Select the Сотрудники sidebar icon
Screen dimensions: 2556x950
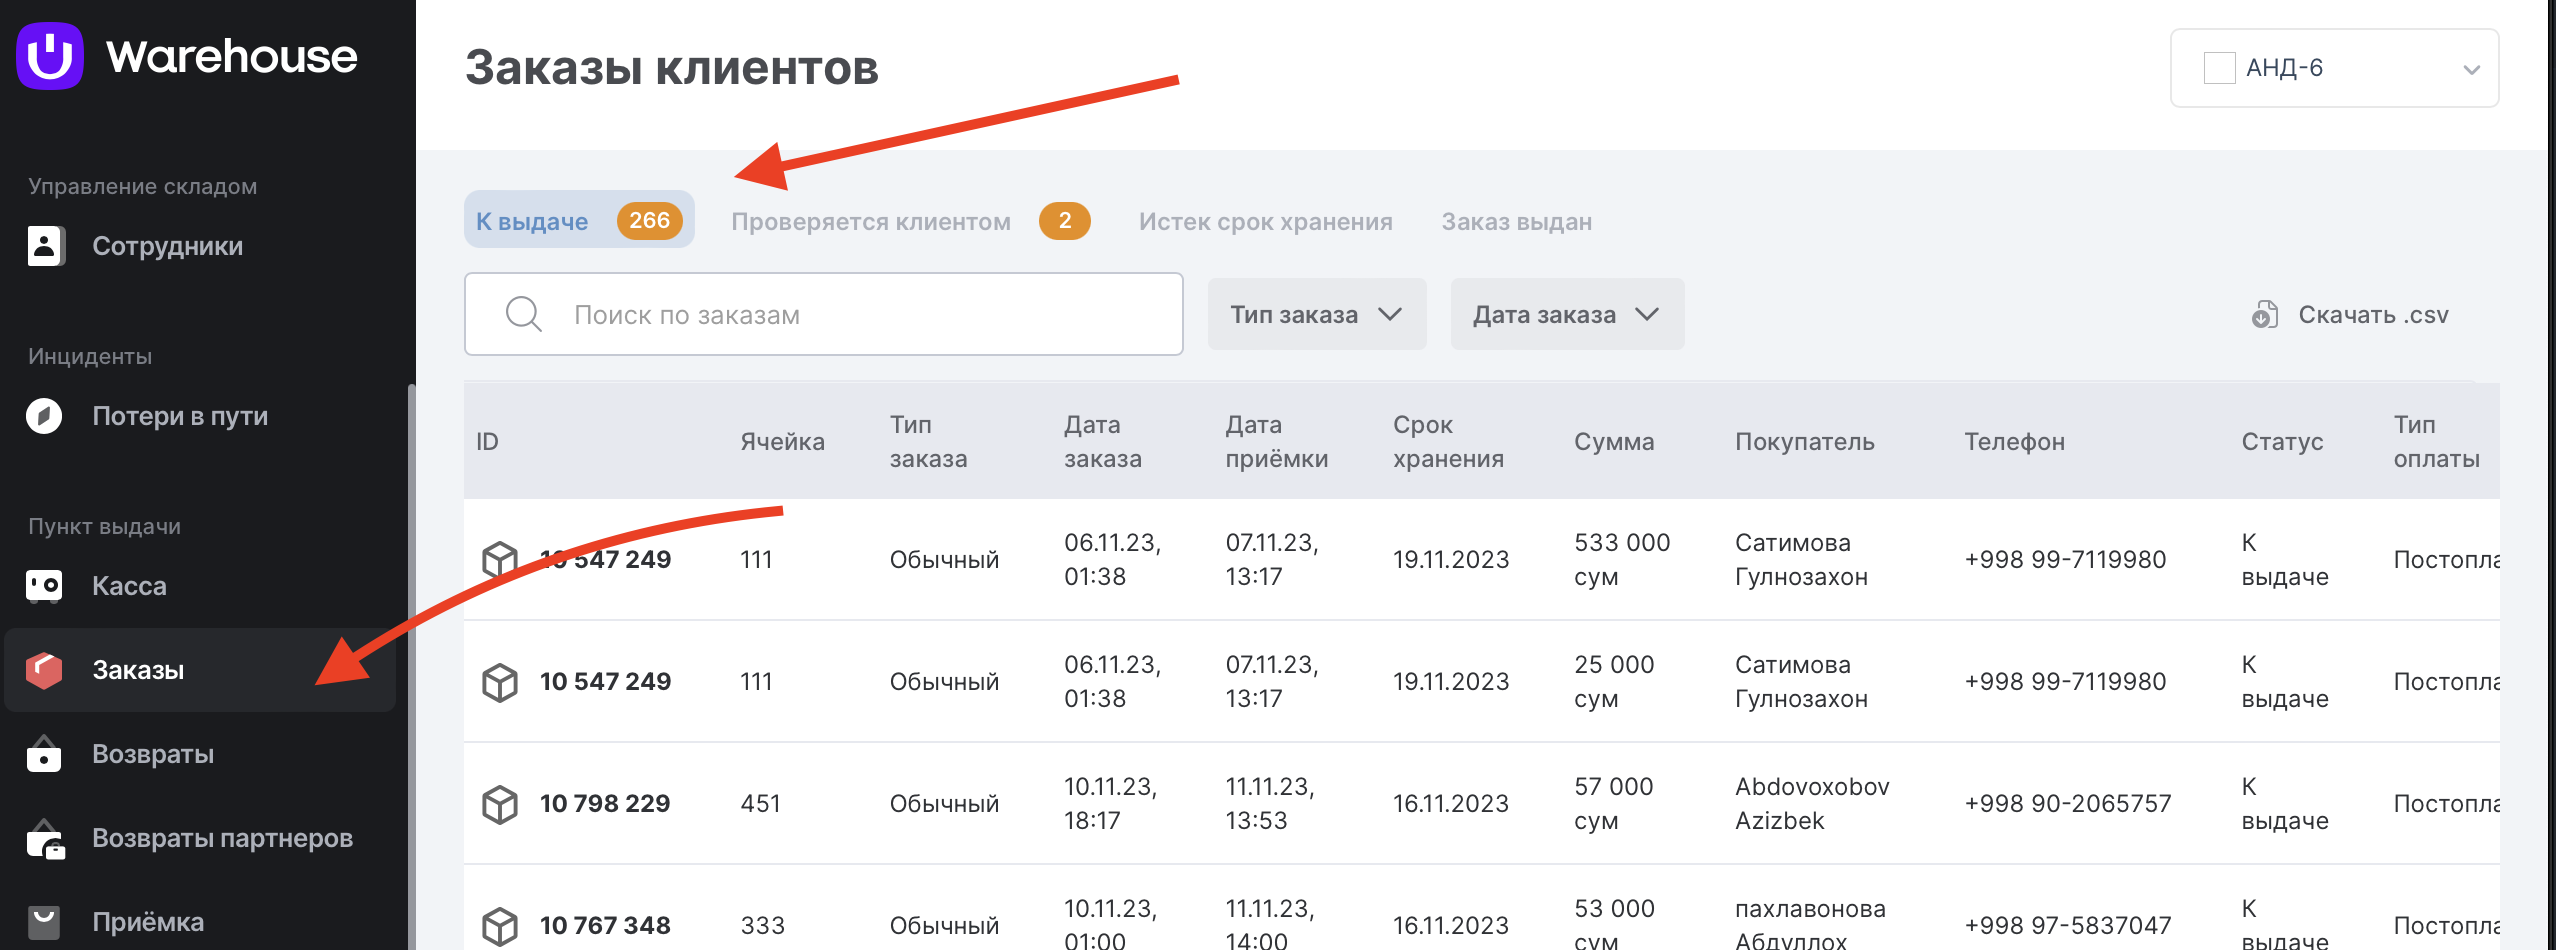click(x=44, y=246)
